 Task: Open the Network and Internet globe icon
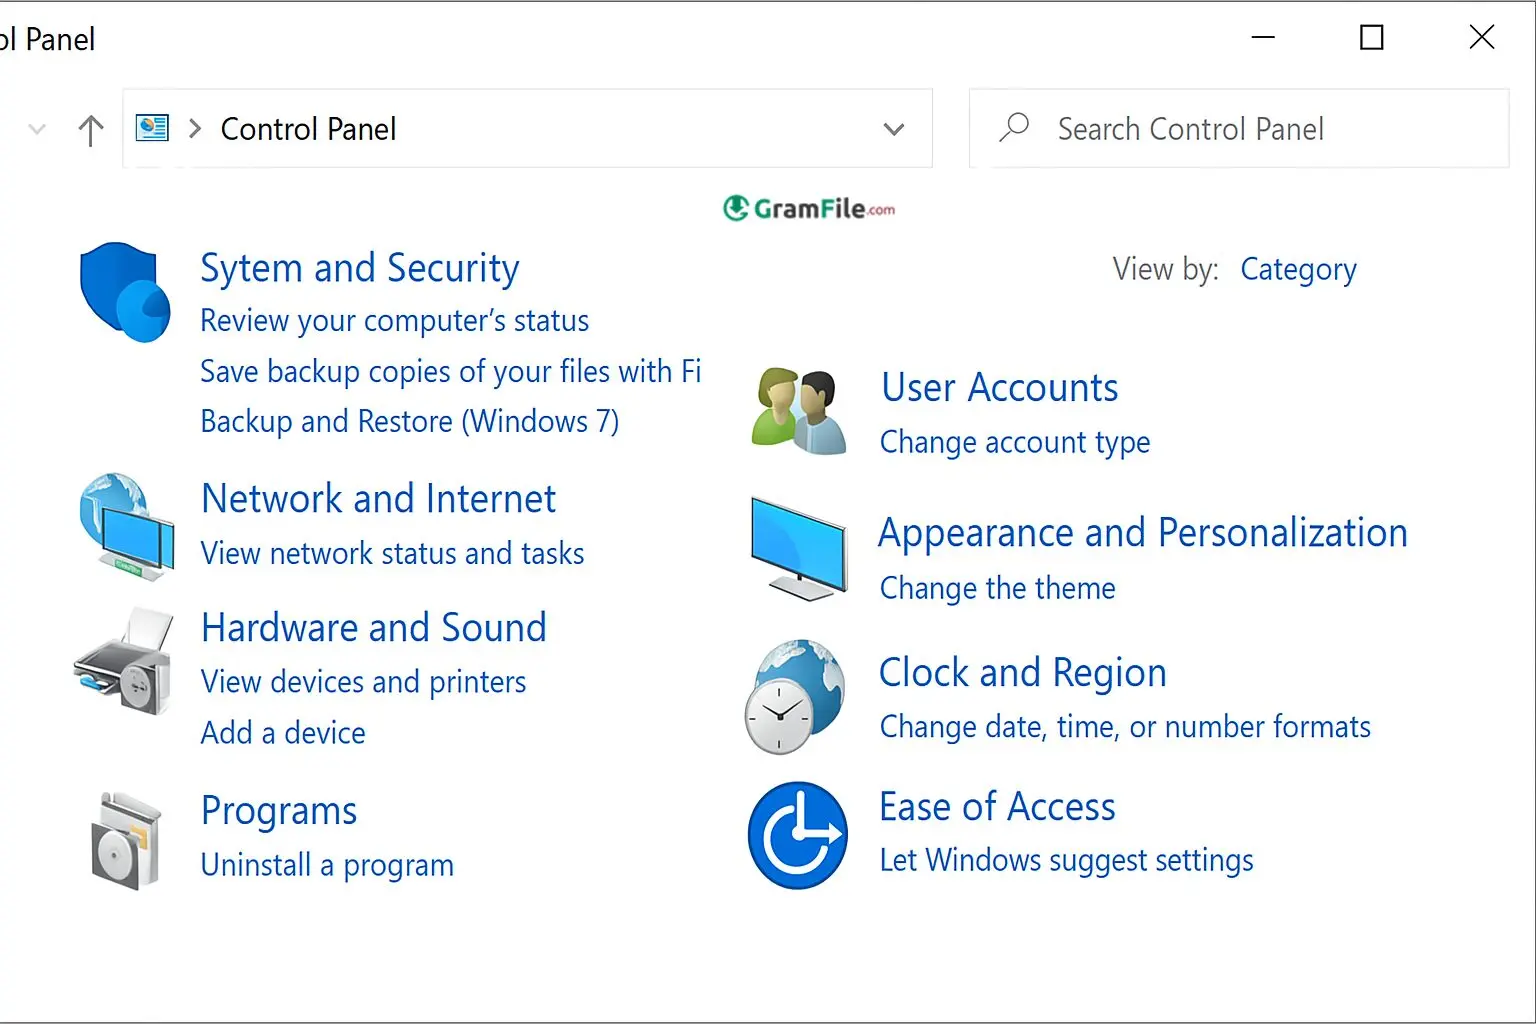(x=127, y=527)
